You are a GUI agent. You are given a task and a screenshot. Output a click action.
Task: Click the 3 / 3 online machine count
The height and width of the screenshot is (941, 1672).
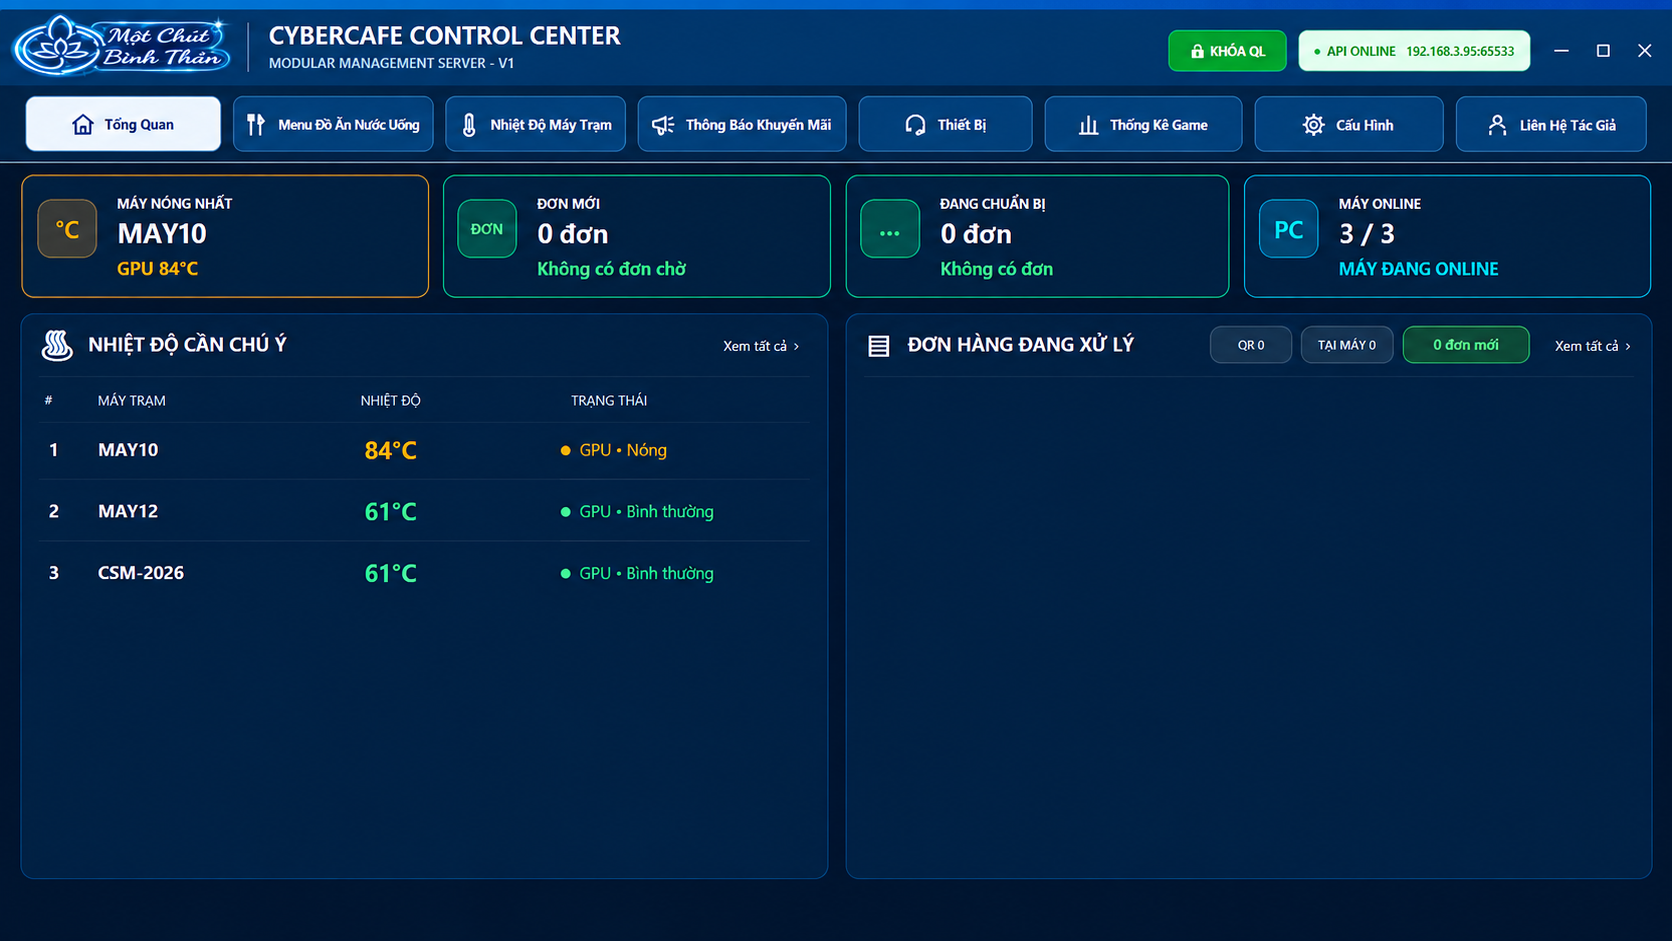1366,234
